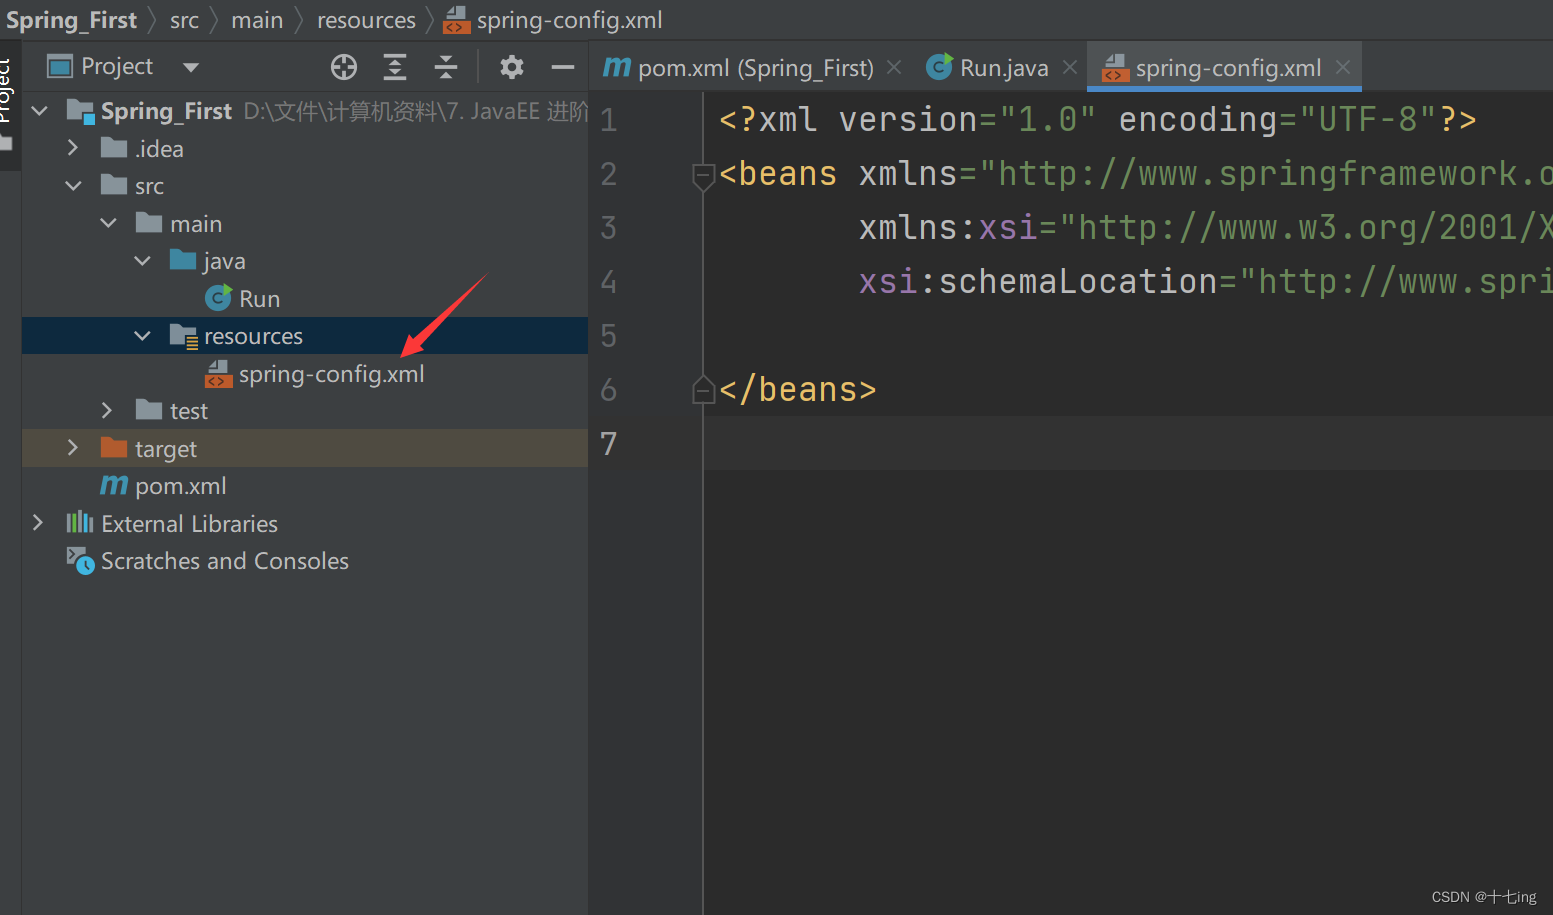Image resolution: width=1553 pixels, height=915 pixels.
Task: Click main in the breadcrumb bar
Action: (x=257, y=20)
